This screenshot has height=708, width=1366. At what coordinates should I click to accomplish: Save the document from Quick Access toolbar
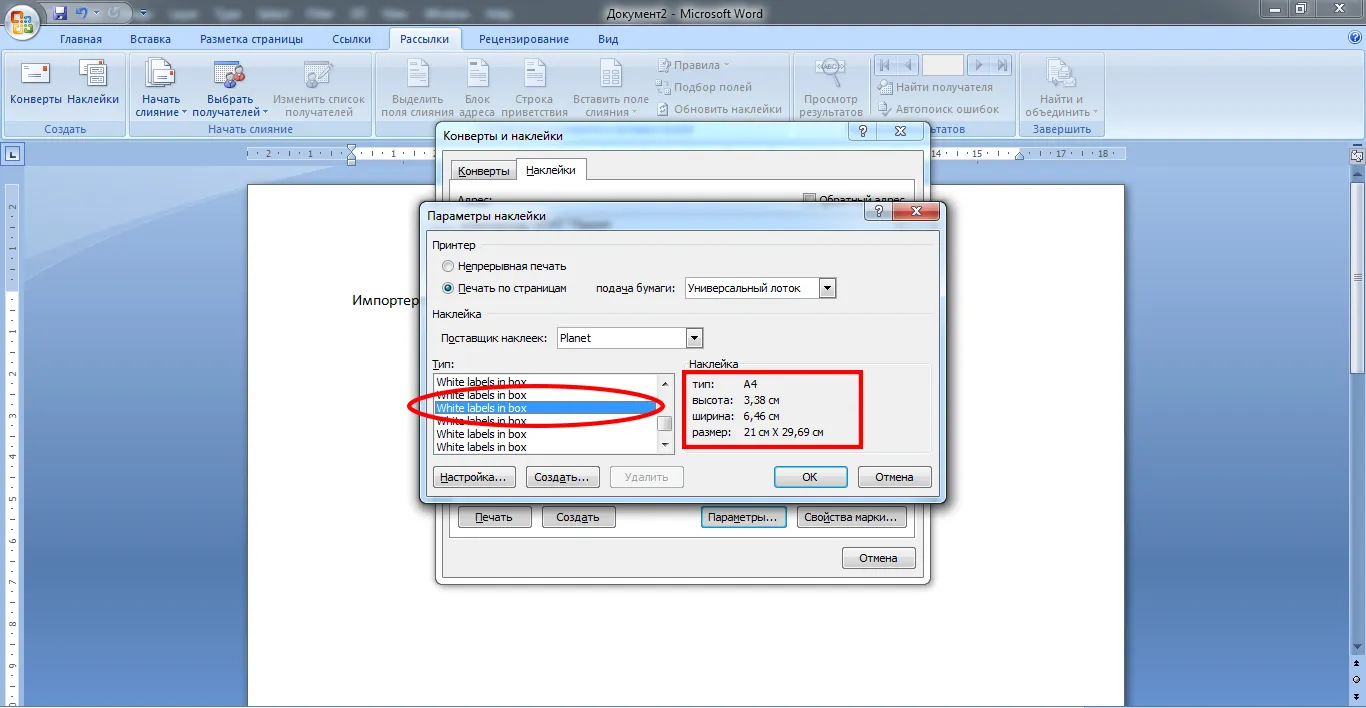click(x=60, y=13)
